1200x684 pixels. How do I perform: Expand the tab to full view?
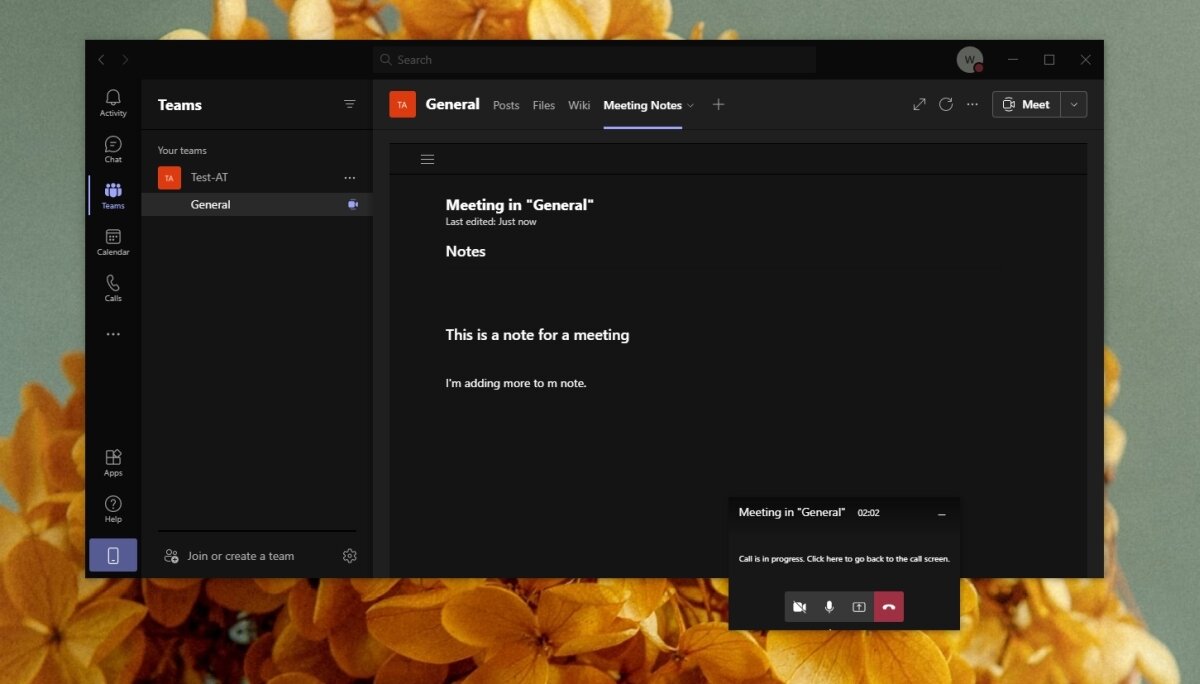tap(919, 104)
